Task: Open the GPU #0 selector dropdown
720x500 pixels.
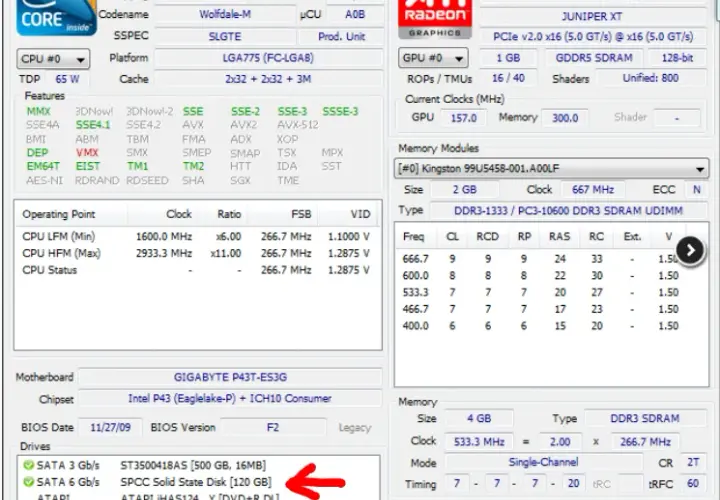Action: 433,58
